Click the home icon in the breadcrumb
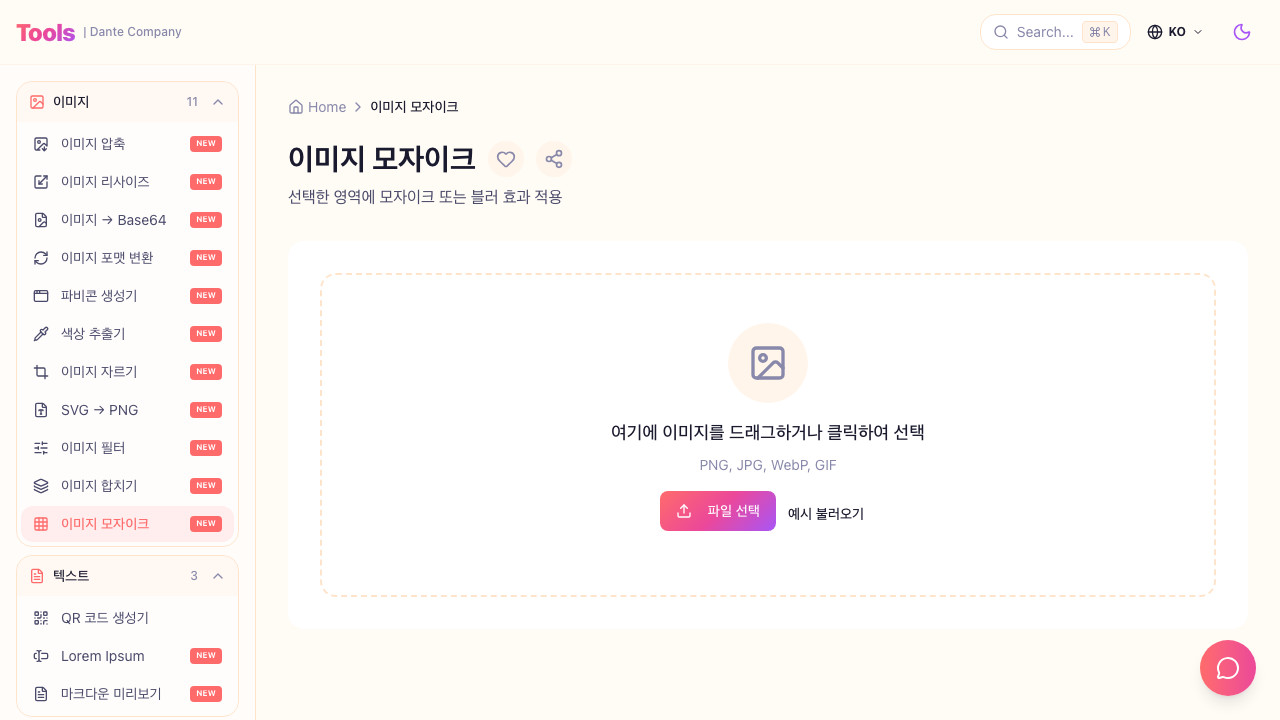 pos(296,107)
